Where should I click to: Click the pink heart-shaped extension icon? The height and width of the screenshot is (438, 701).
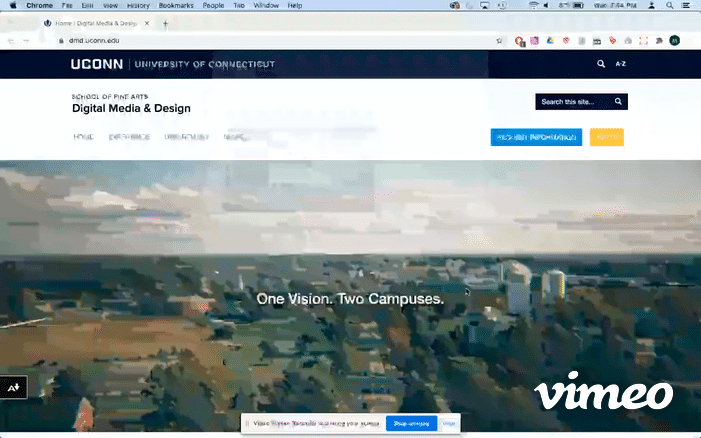(x=566, y=41)
